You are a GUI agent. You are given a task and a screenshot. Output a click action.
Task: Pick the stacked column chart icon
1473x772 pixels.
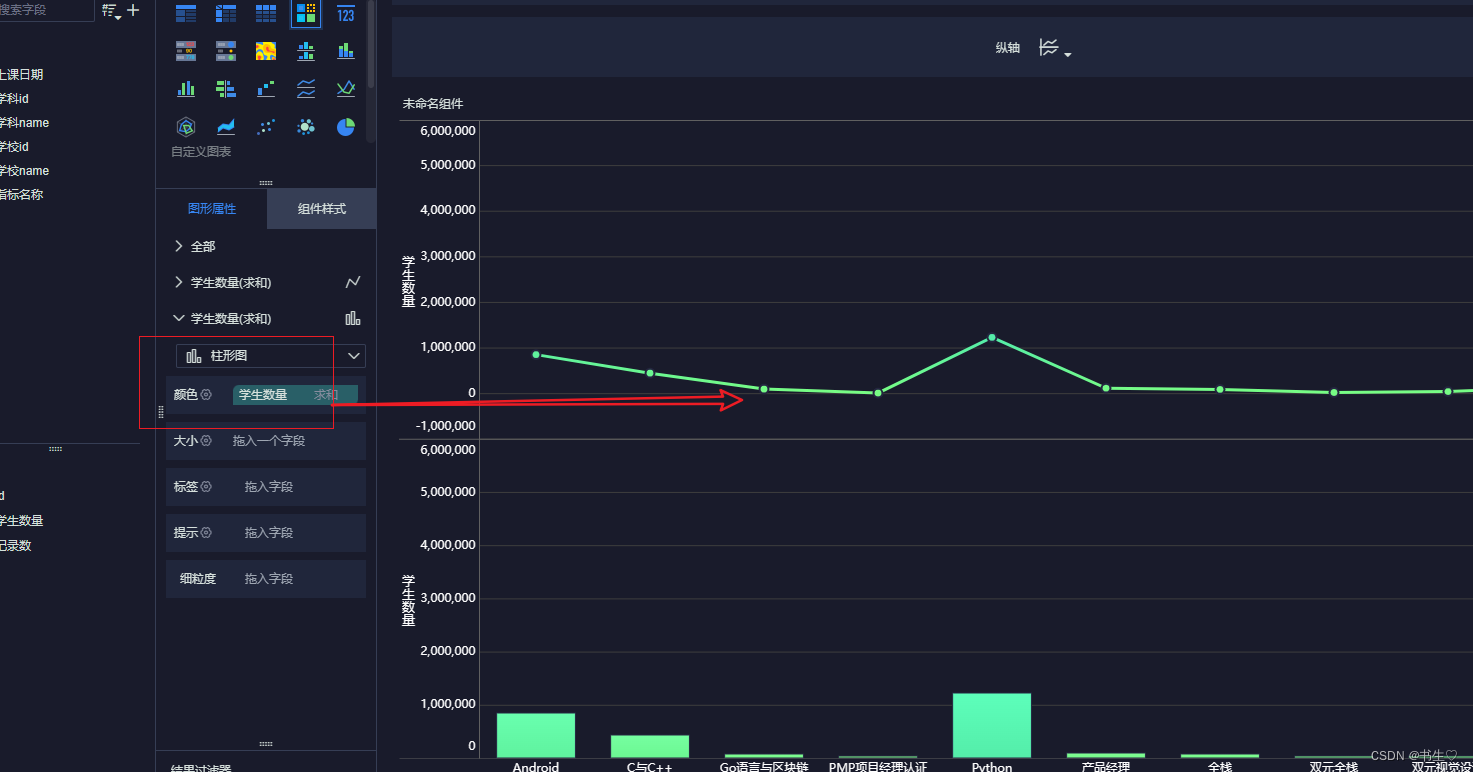coord(346,51)
